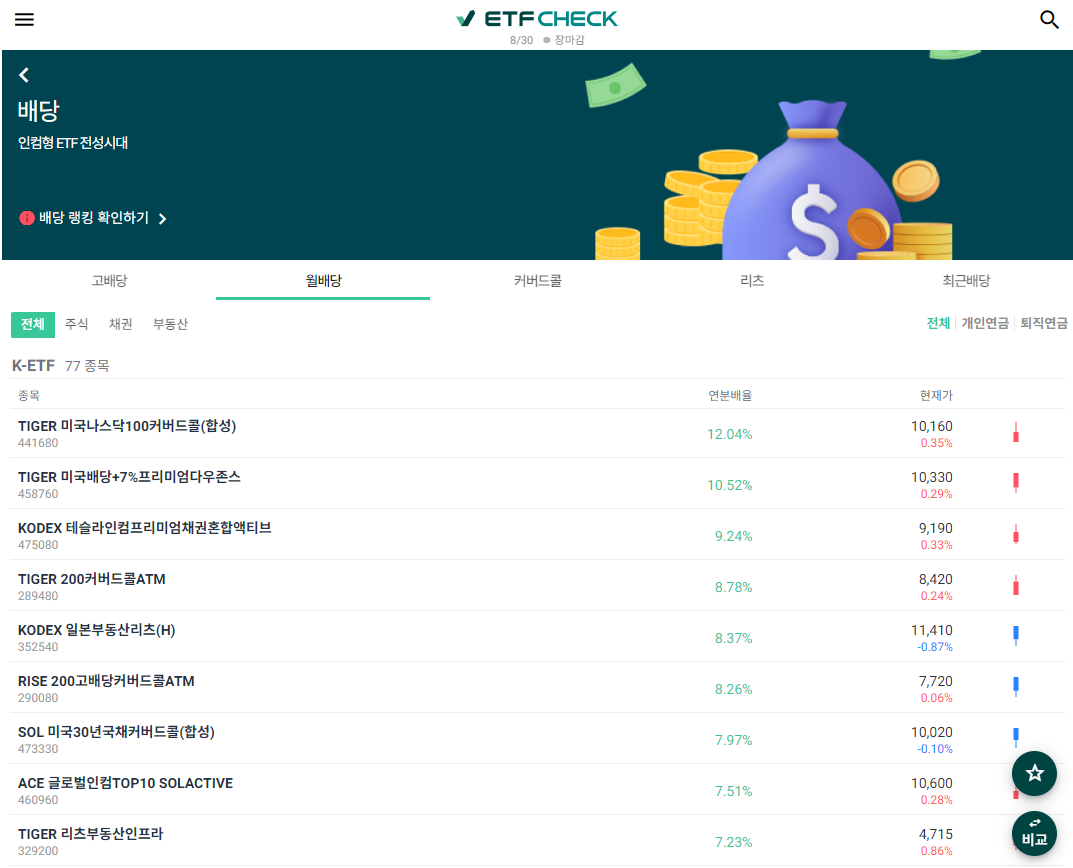Select the 개인연금 filter
This screenshot has height=868, width=1073.
point(985,323)
